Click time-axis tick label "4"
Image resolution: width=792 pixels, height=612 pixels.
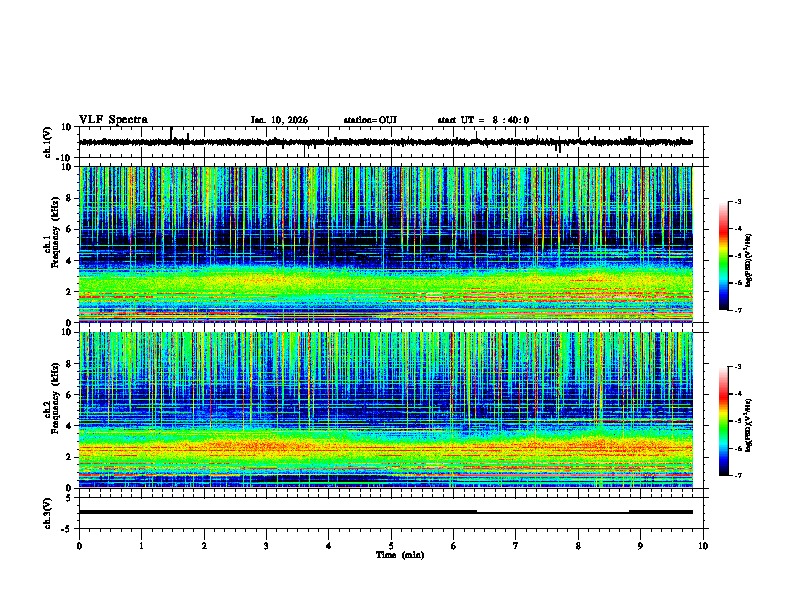tap(329, 546)
